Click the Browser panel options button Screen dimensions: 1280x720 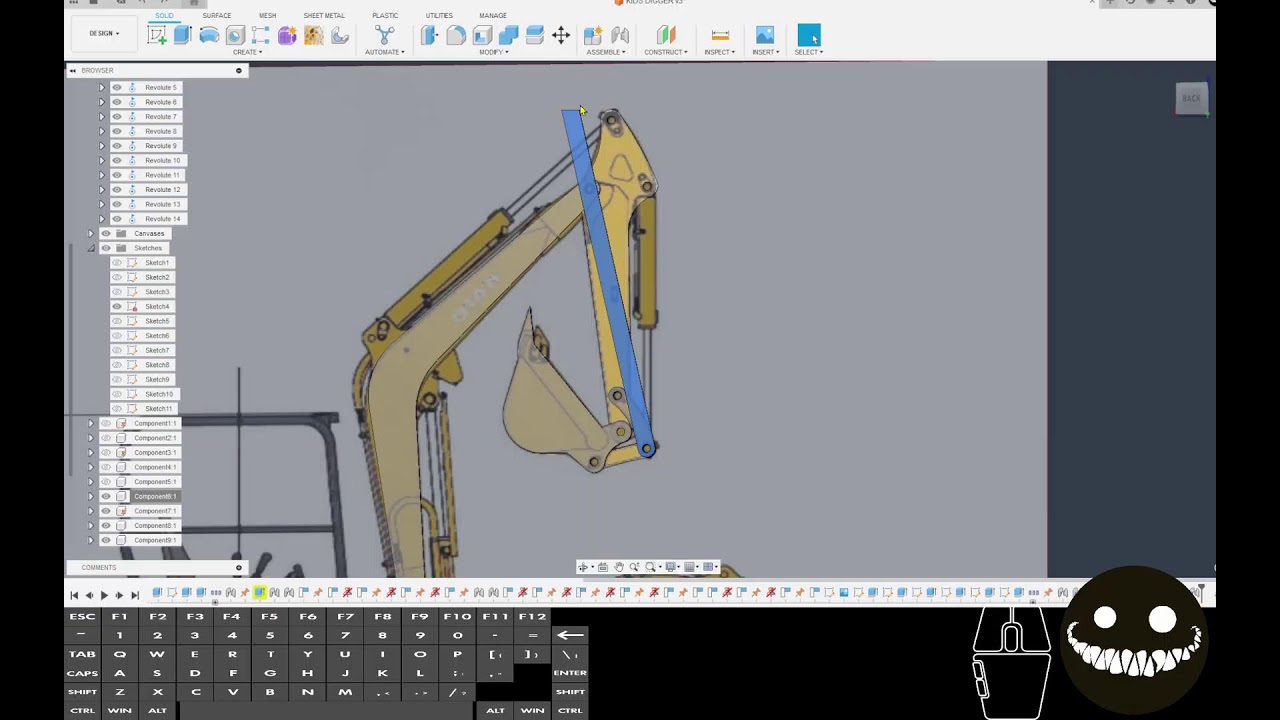pos(238,70)
